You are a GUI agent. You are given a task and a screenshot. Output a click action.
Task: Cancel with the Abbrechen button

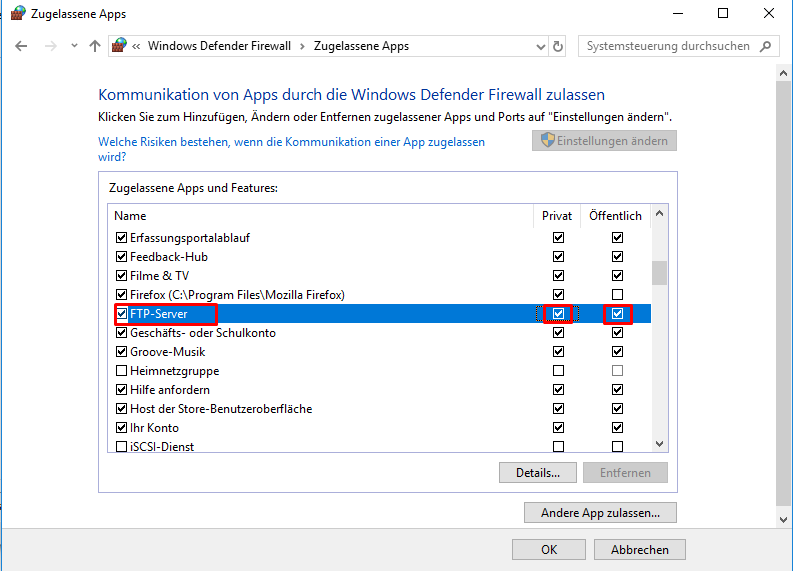pyautogui.click(x=640, y=549)
